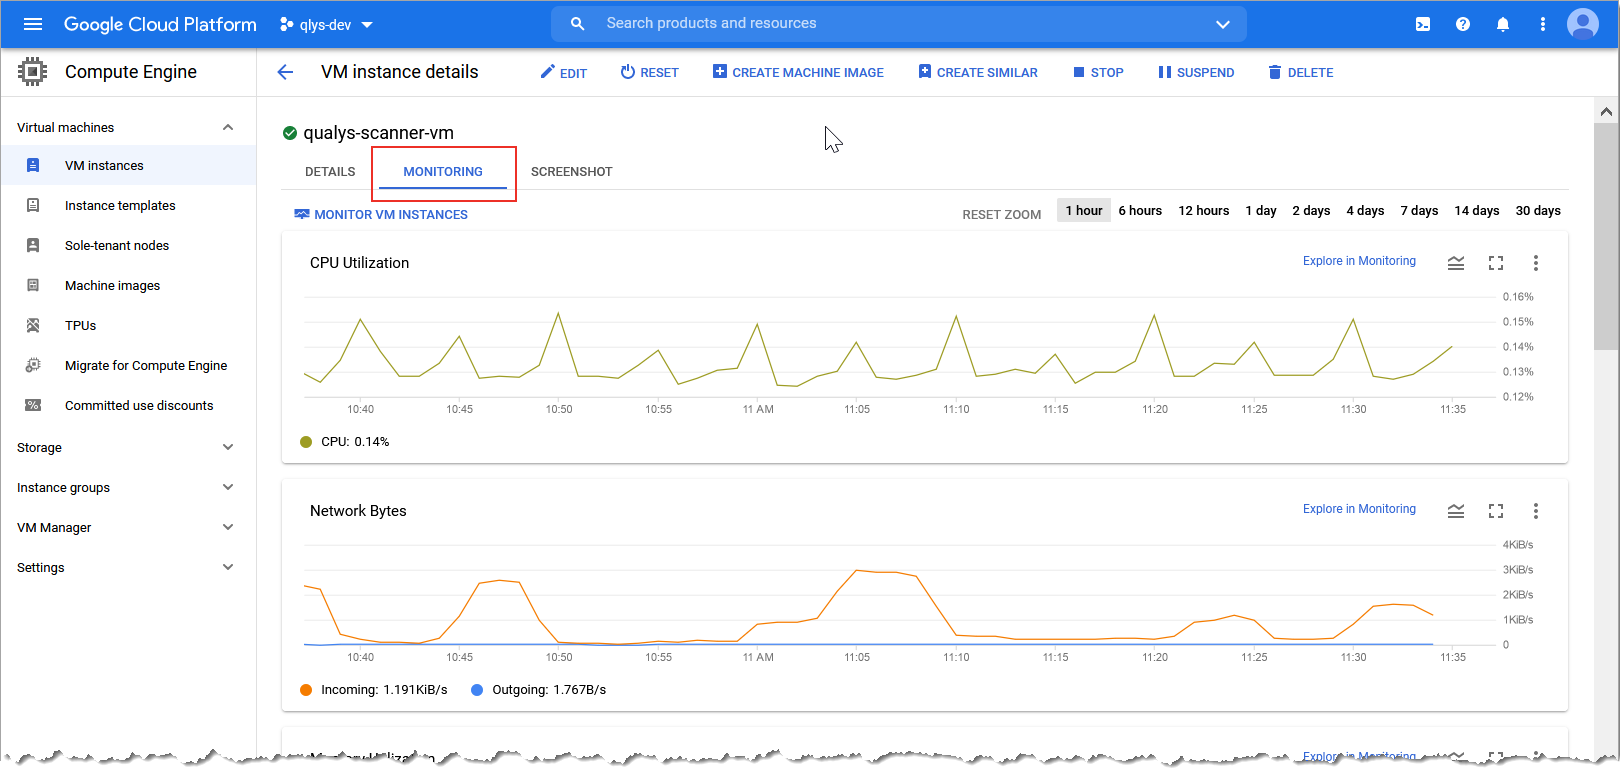Click the back arrow beside VM instance details
Viewport: 1620px width, 775px height.
point(285,72)
